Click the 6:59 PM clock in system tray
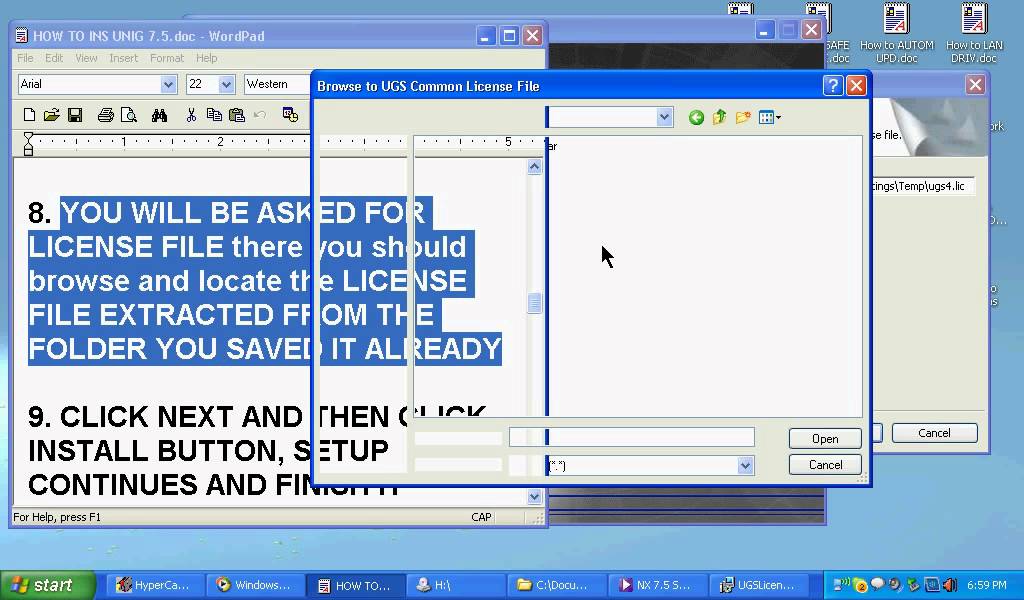The image size is (1024, 600). coord(987,585)
